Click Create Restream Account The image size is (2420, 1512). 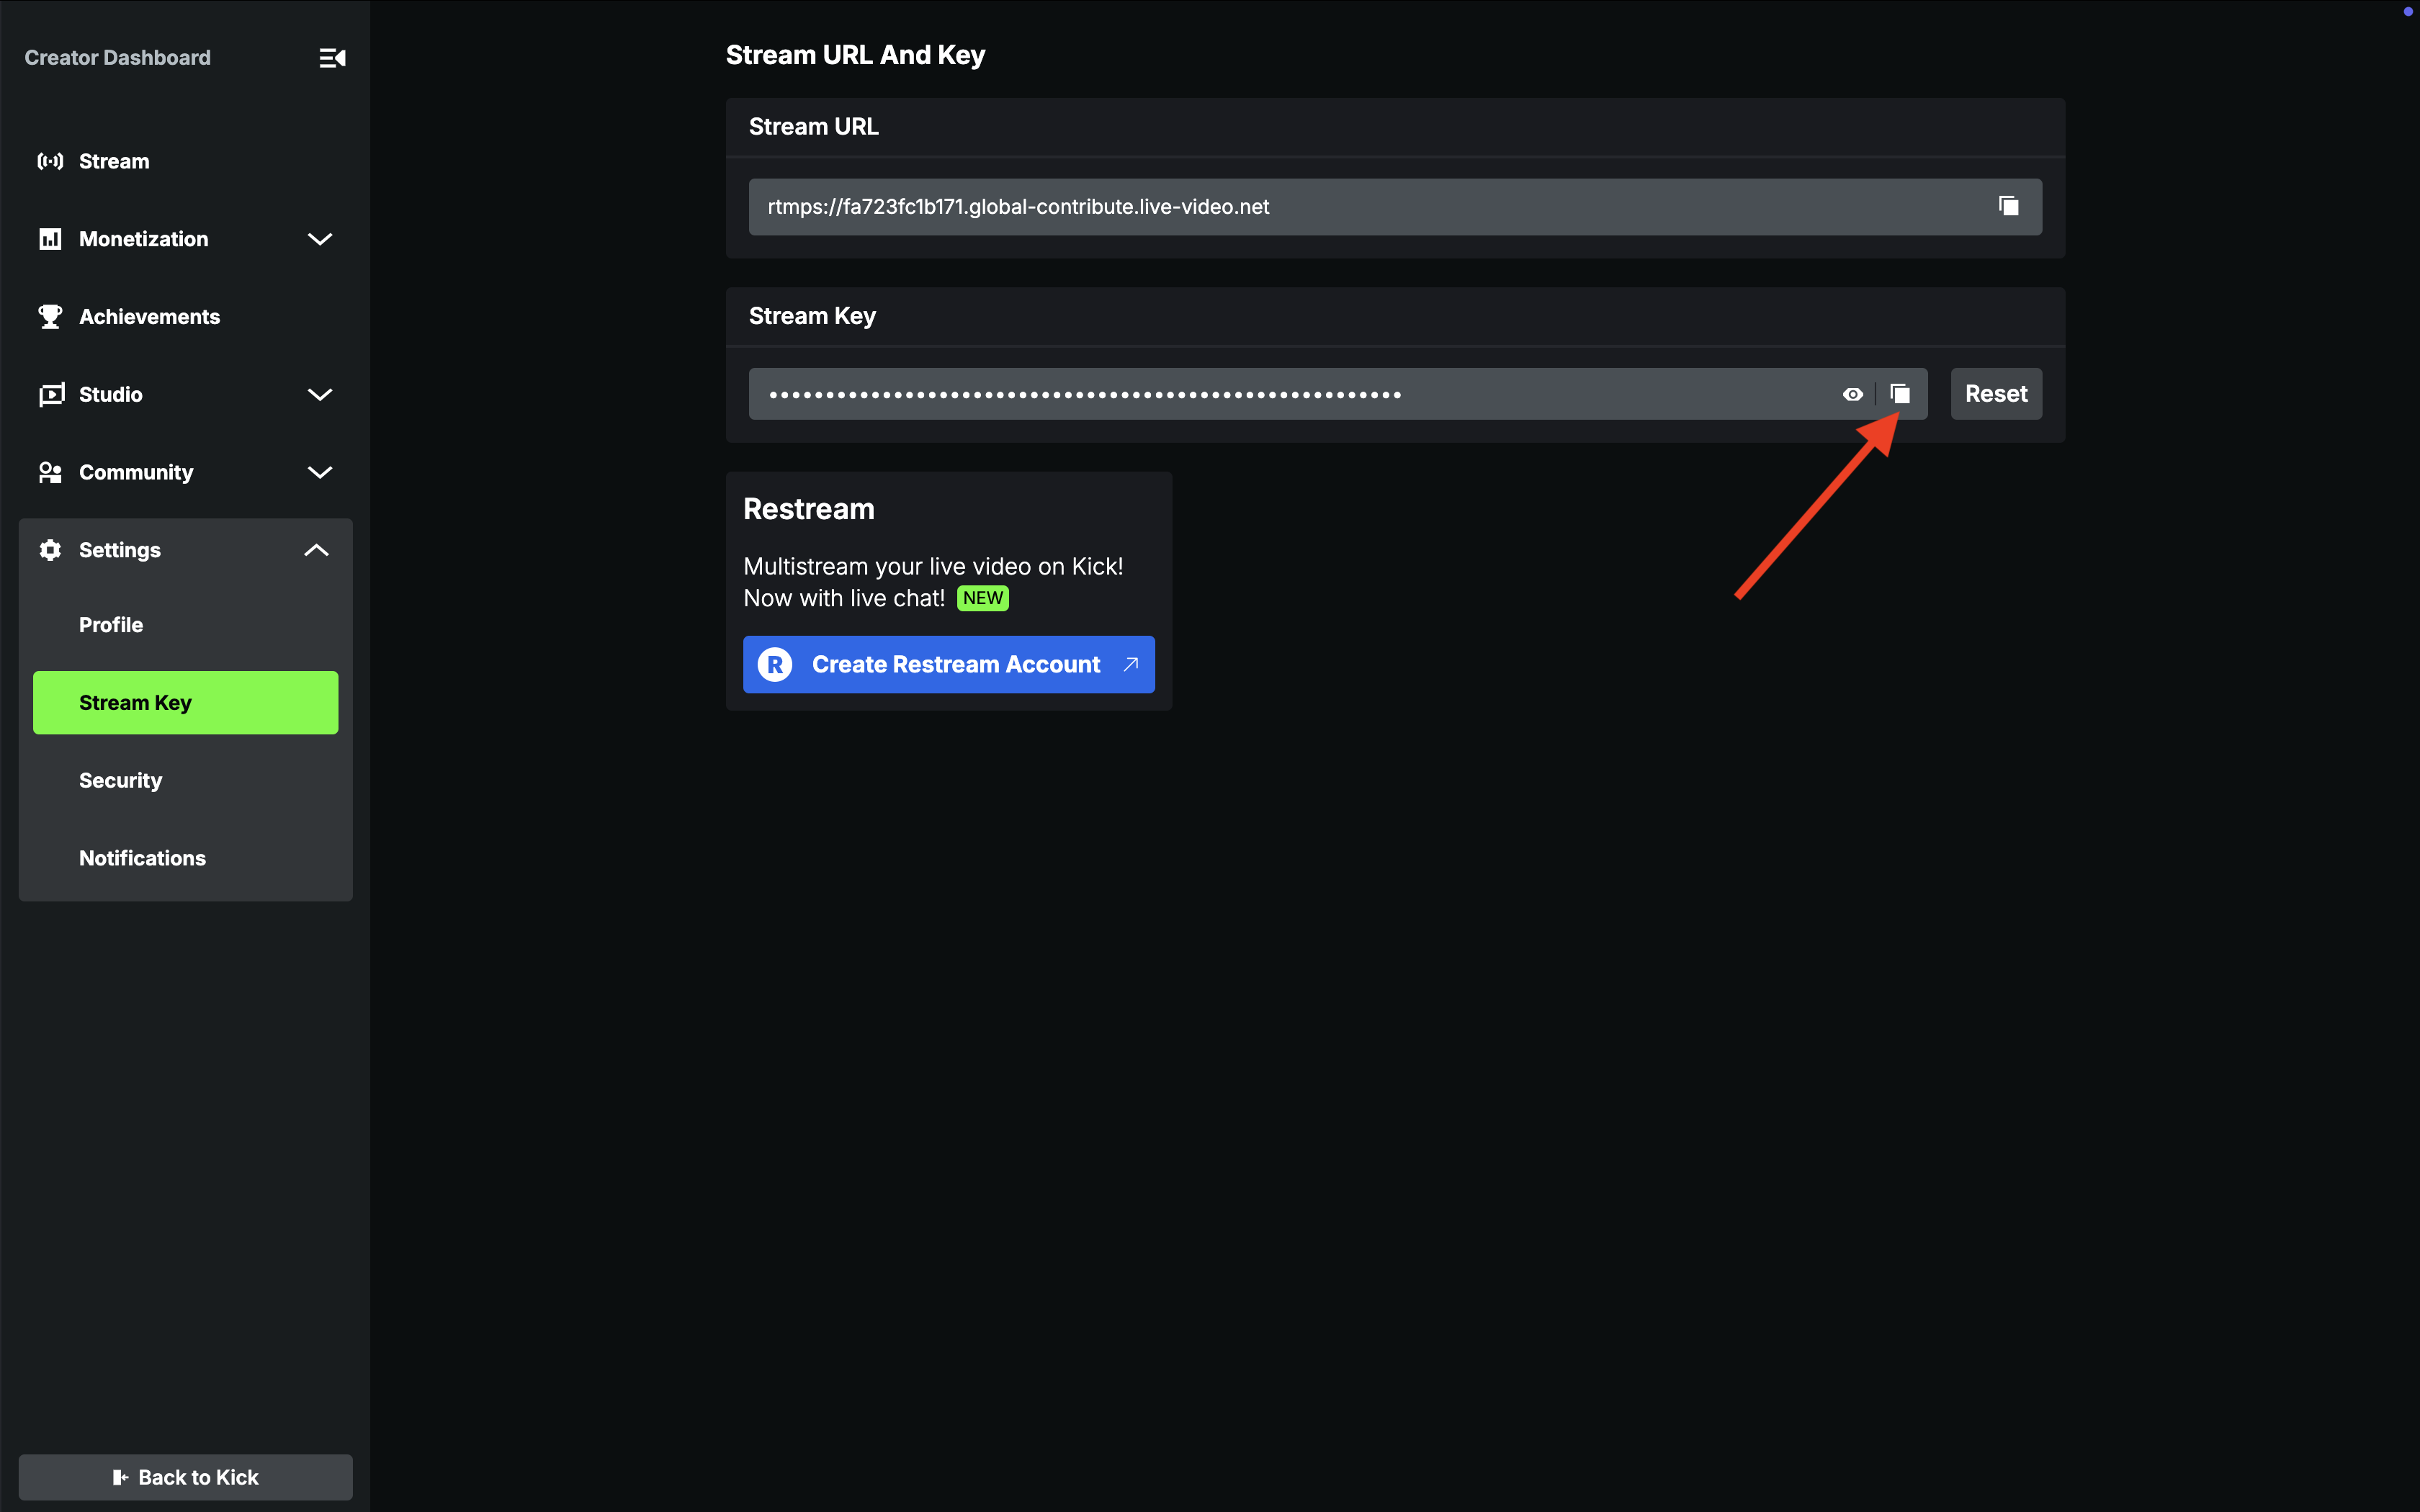click(948, 664)
